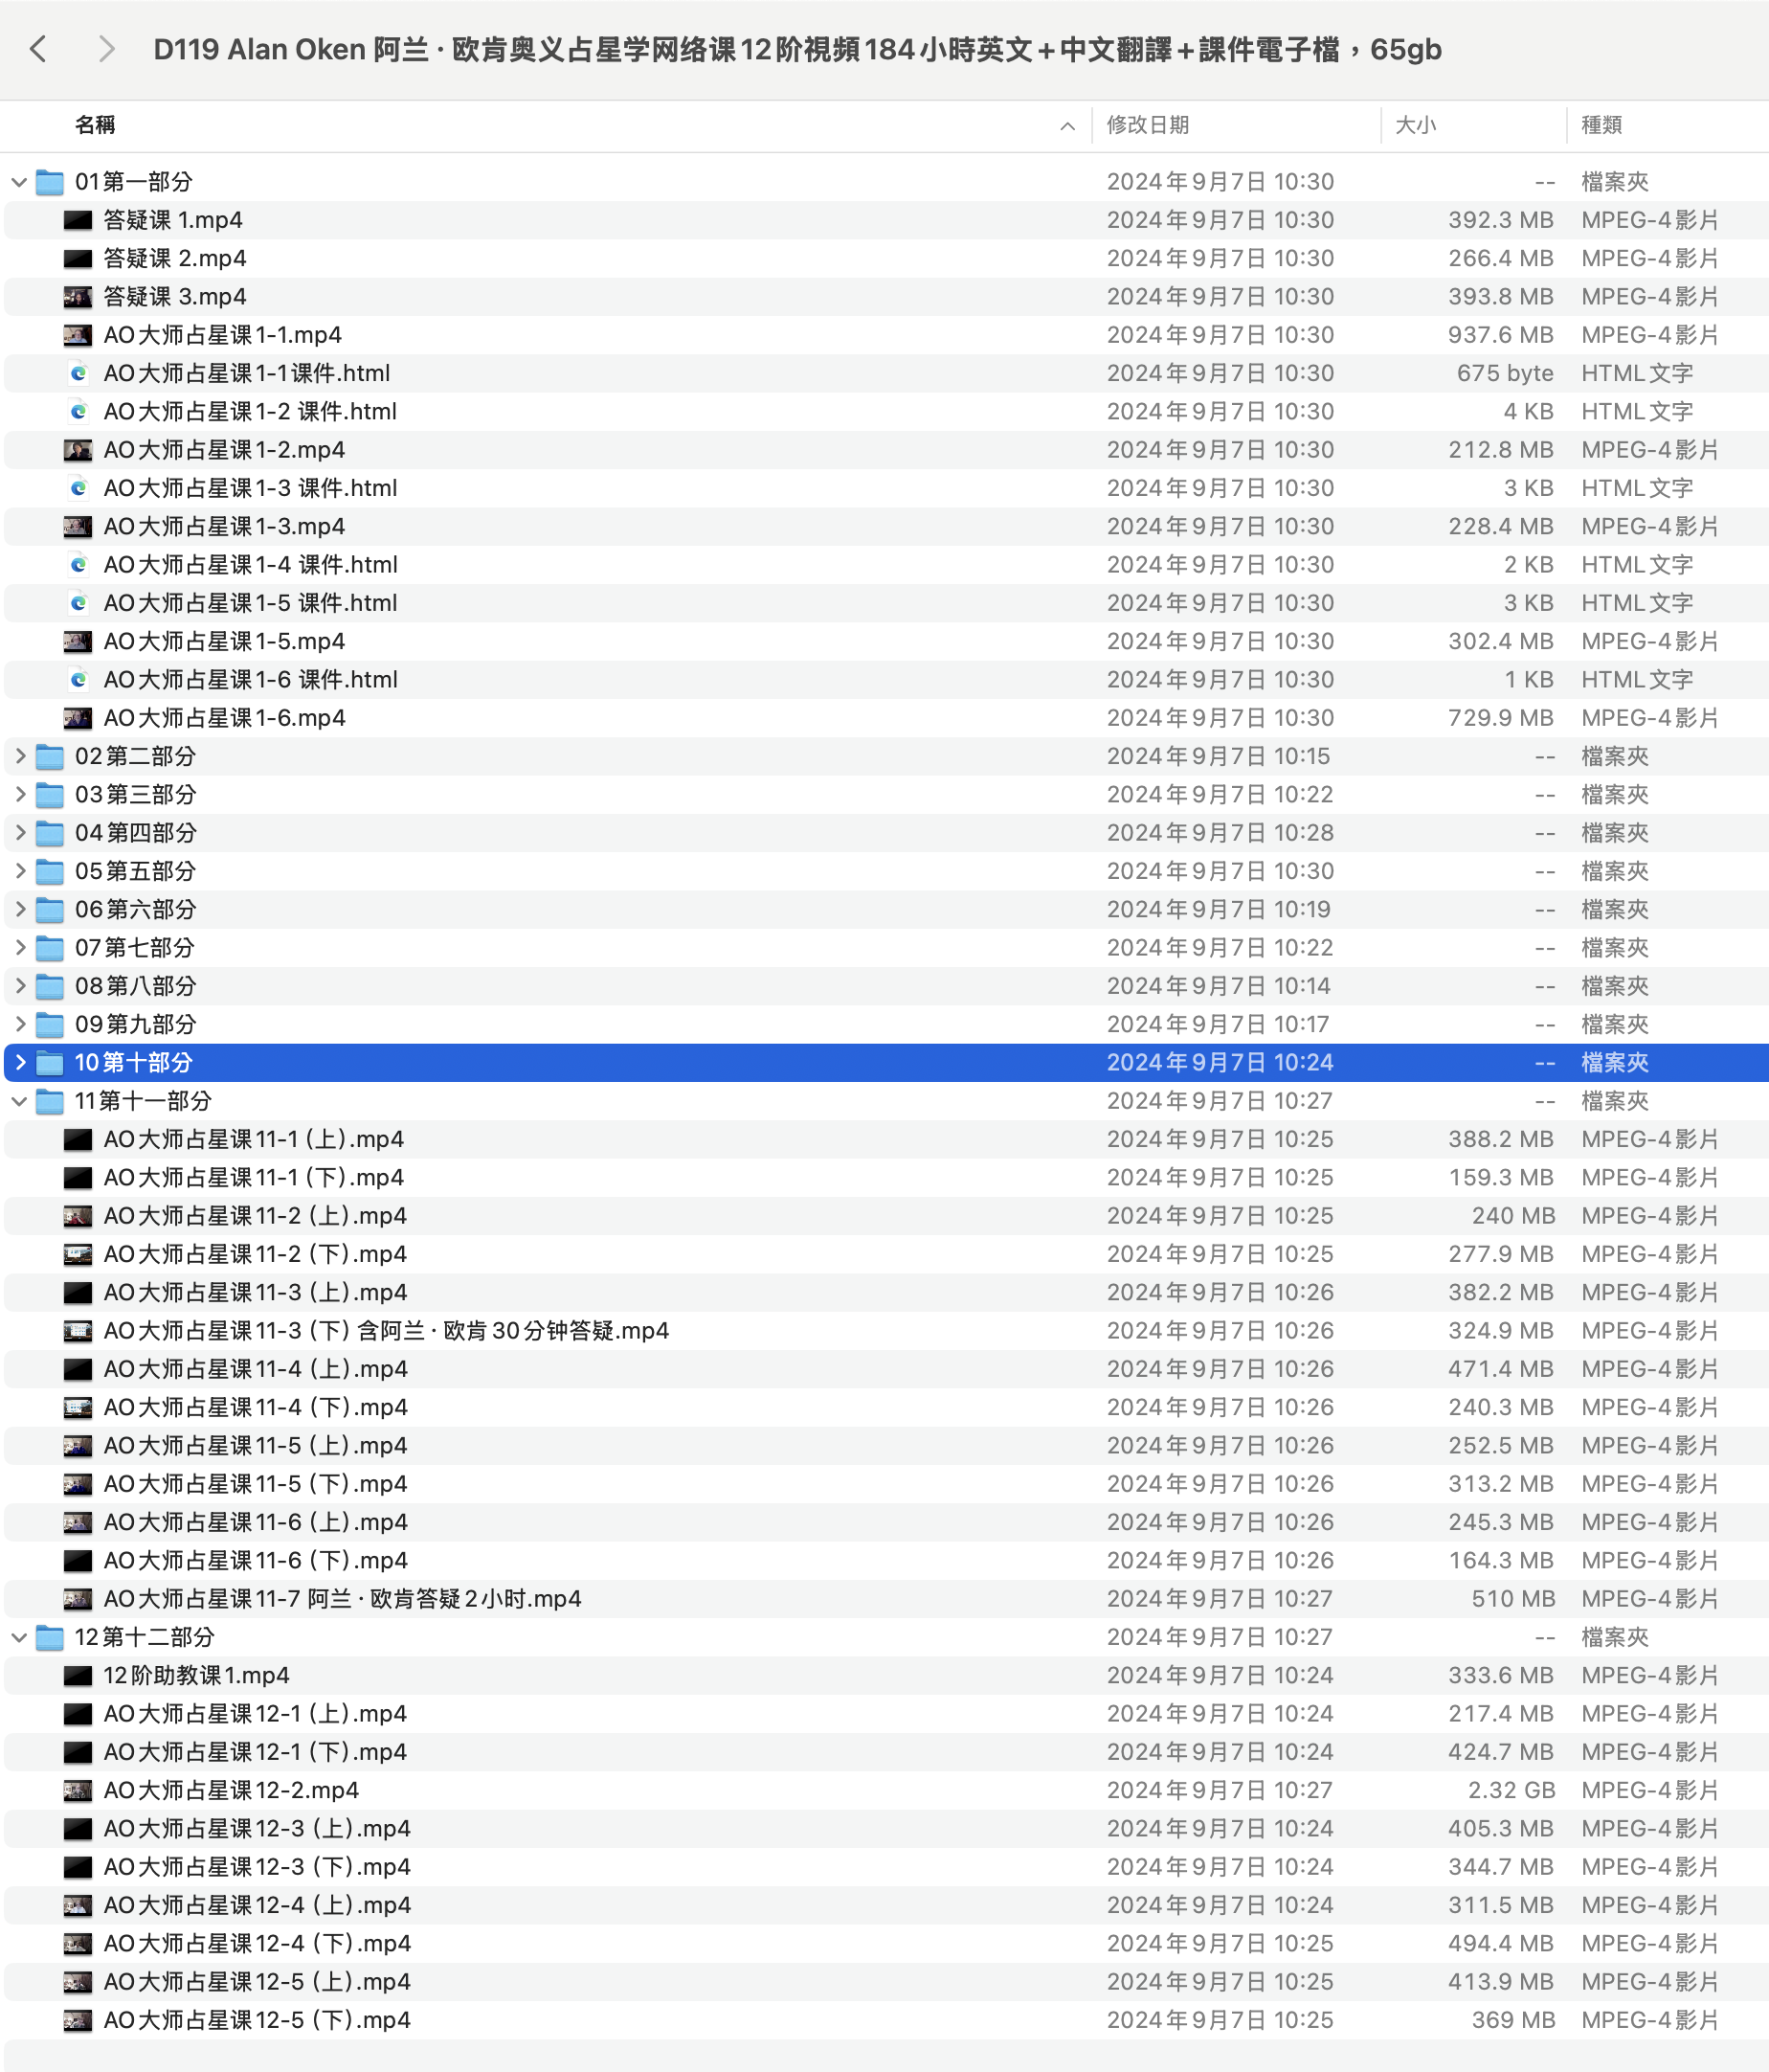1769x2072 pixels.
Task: Click the 07第七部分 folder name
Action: point(135,947)
